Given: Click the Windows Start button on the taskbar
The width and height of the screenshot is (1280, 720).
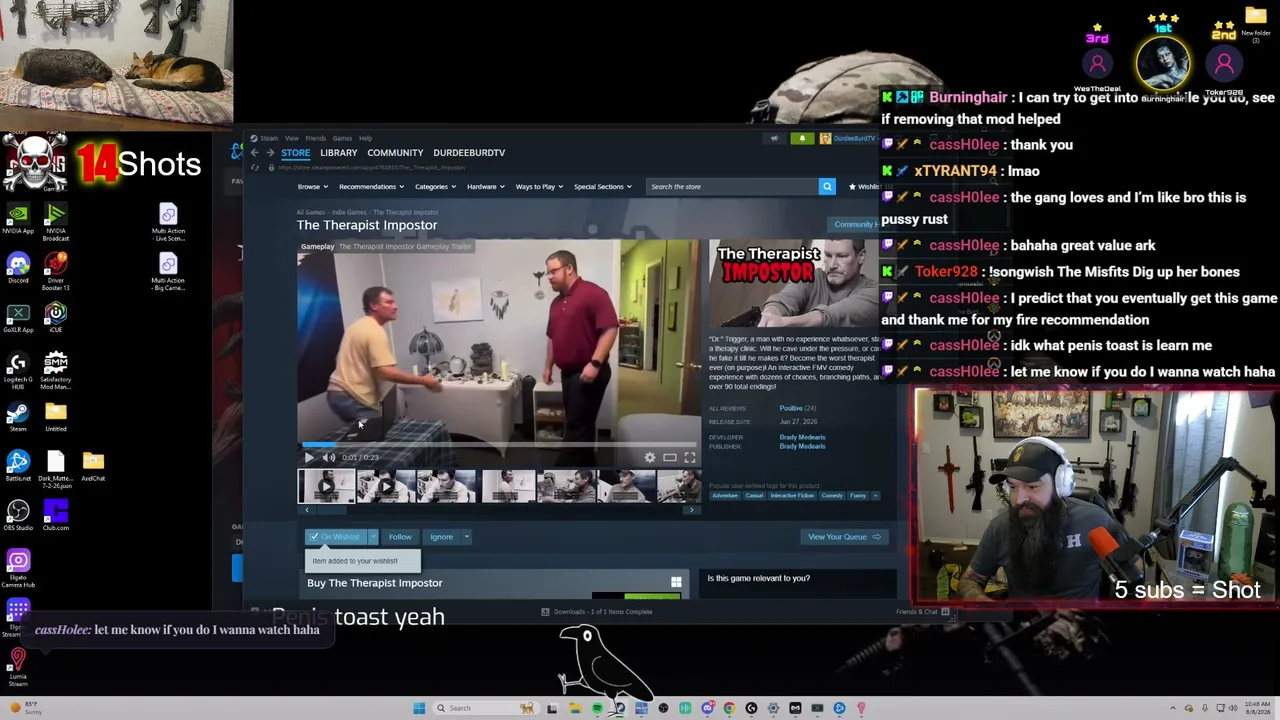Looking at the screenshot, I should point(419,708).
